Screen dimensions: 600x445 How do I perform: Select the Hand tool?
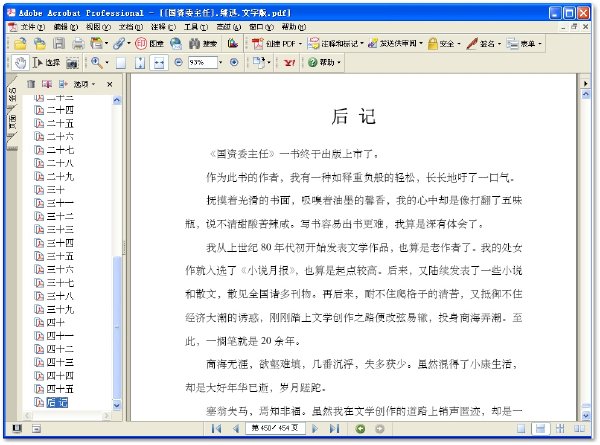(20, 62)
